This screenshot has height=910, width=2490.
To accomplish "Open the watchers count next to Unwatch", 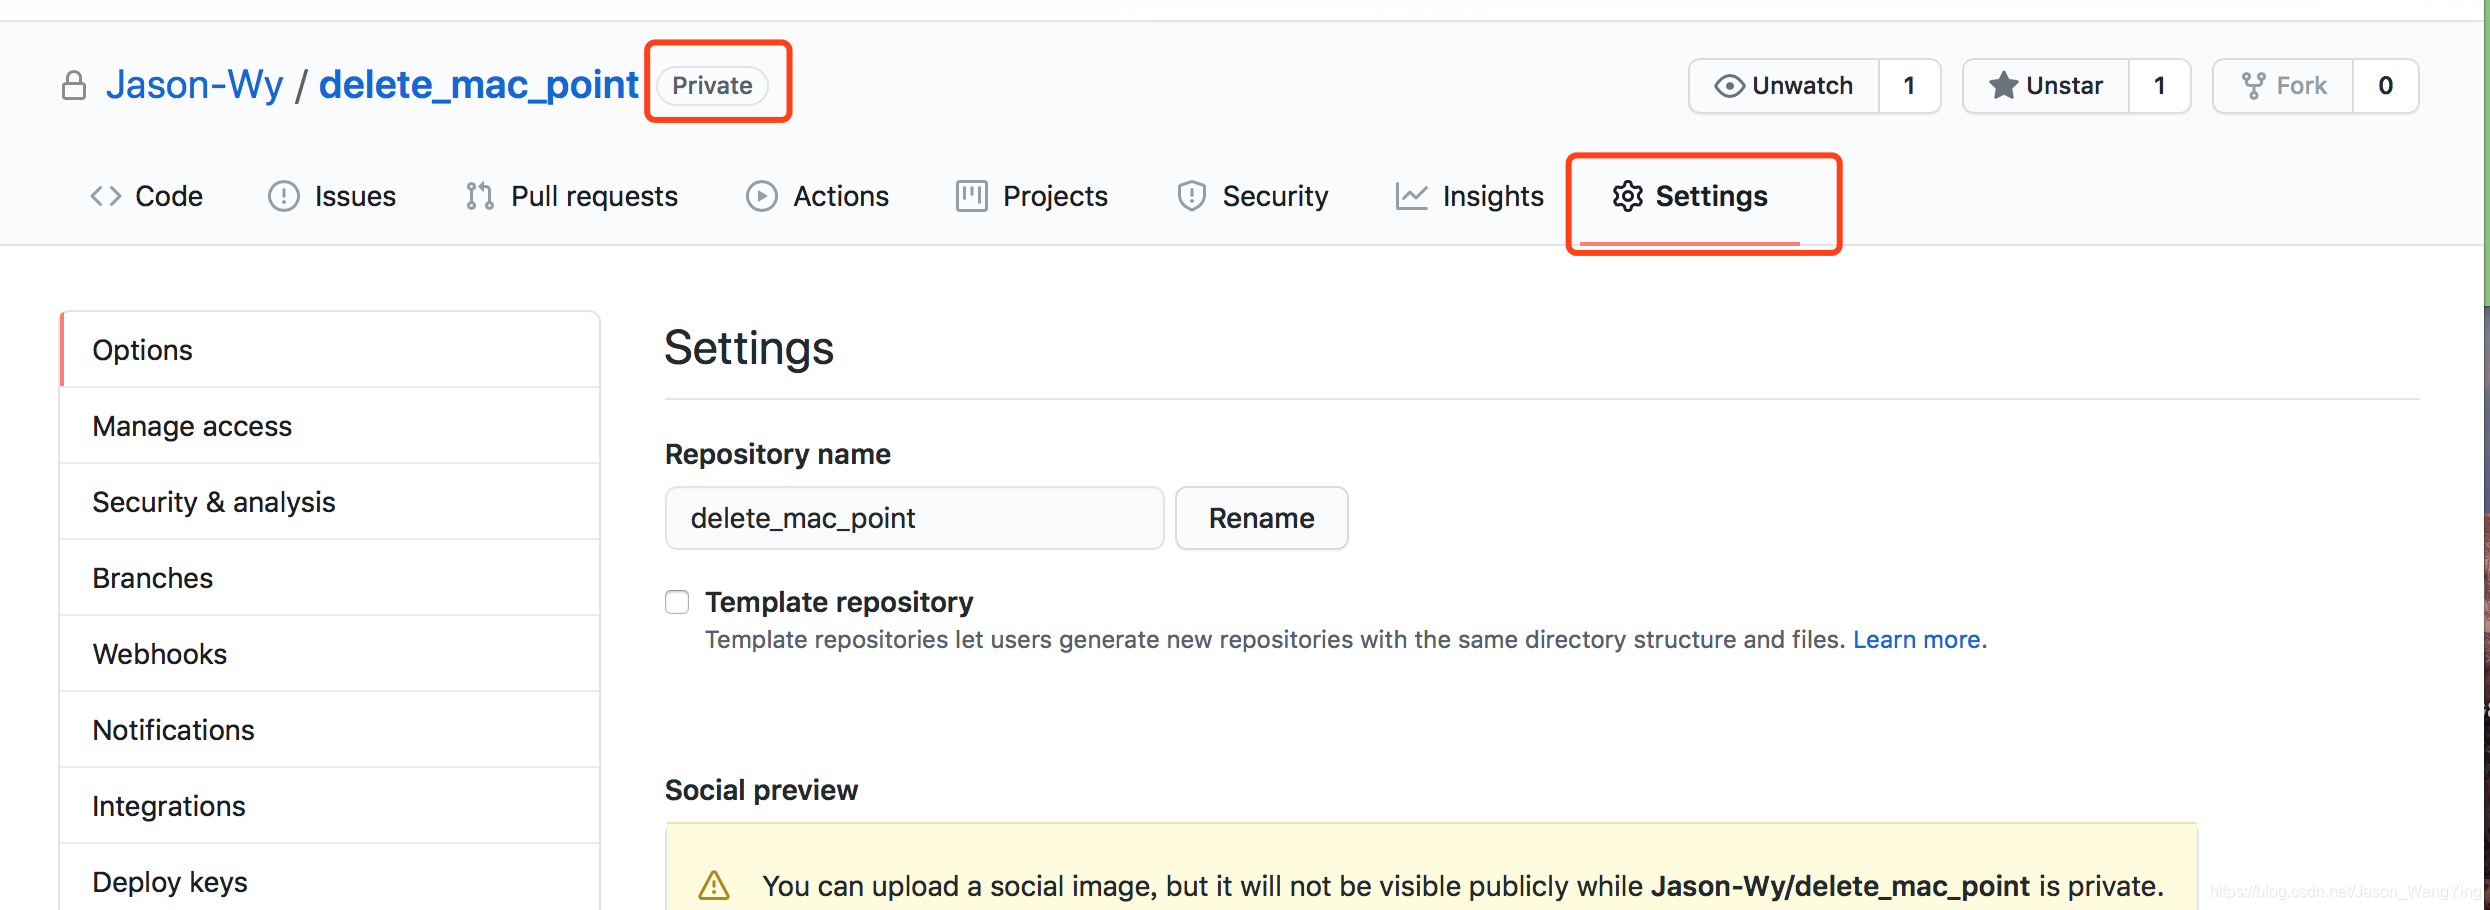I will (x=1910, y=86).
